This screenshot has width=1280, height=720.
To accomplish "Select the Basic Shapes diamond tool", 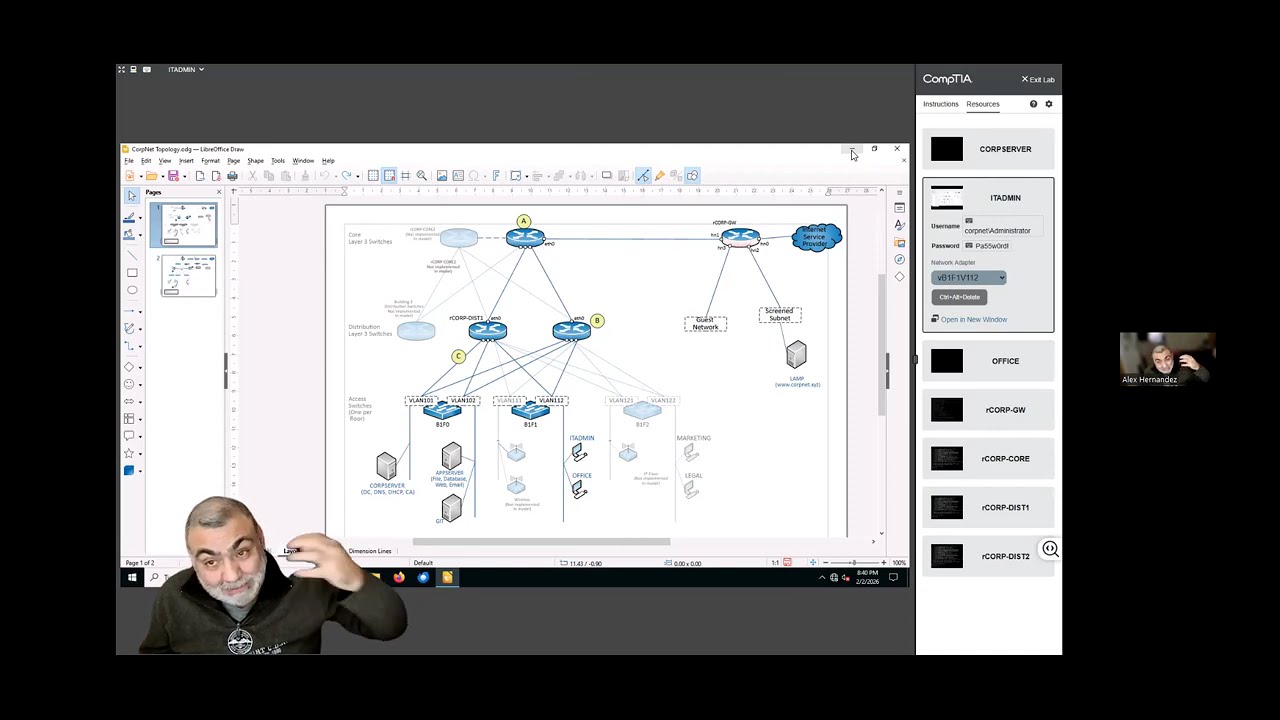I will pos(130,367).
